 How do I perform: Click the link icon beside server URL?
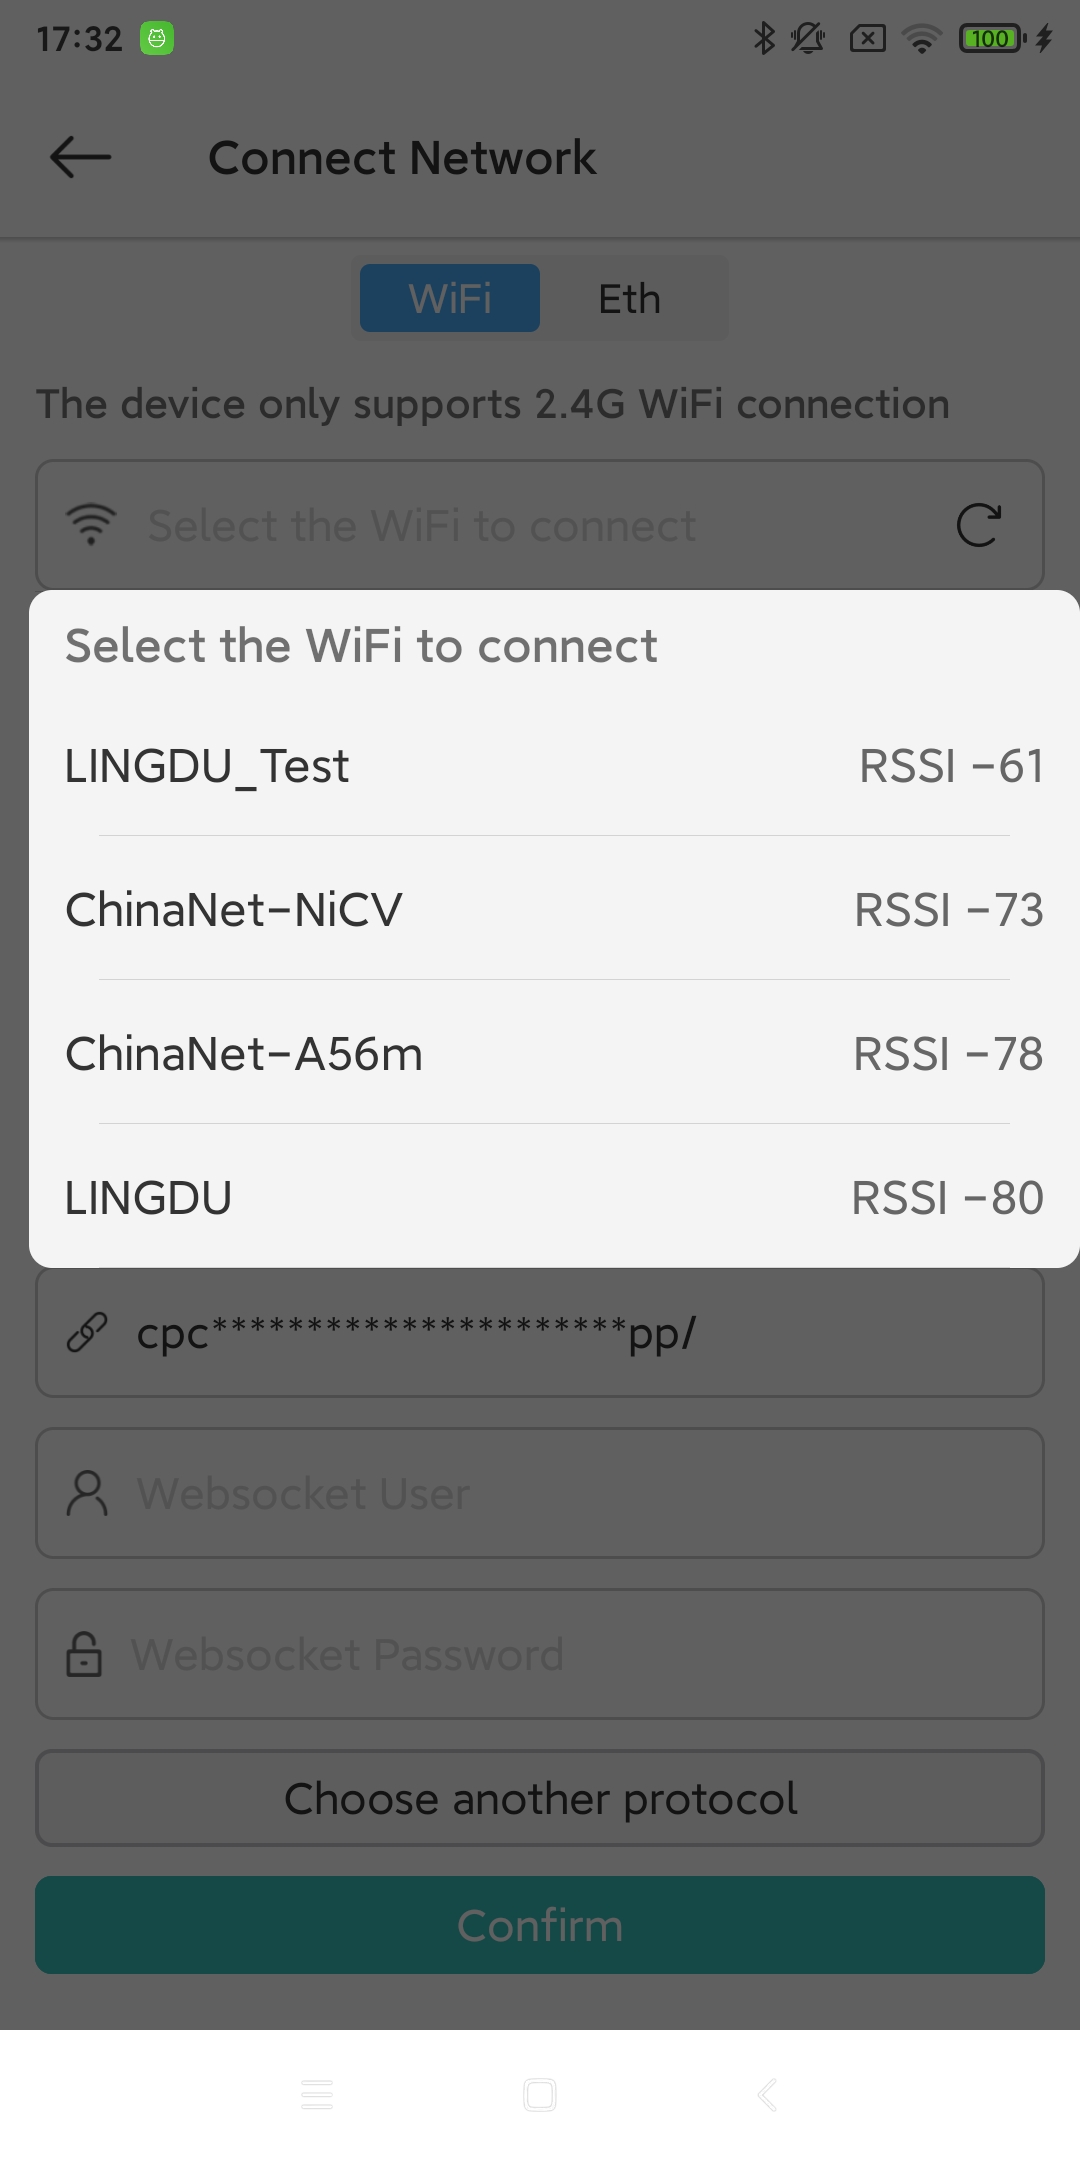coord(87,1333)
